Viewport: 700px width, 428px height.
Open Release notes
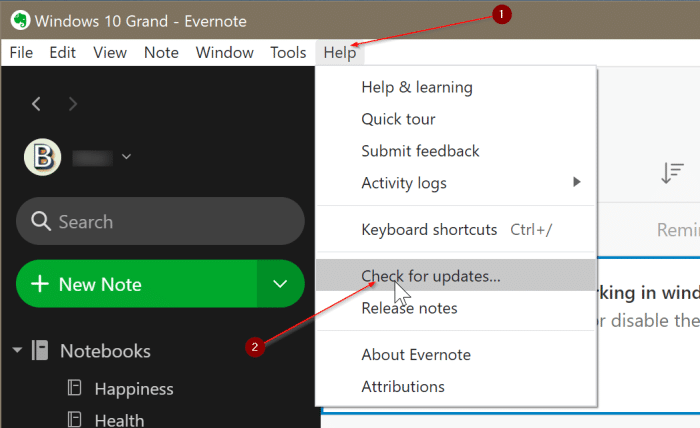point(456,308)
